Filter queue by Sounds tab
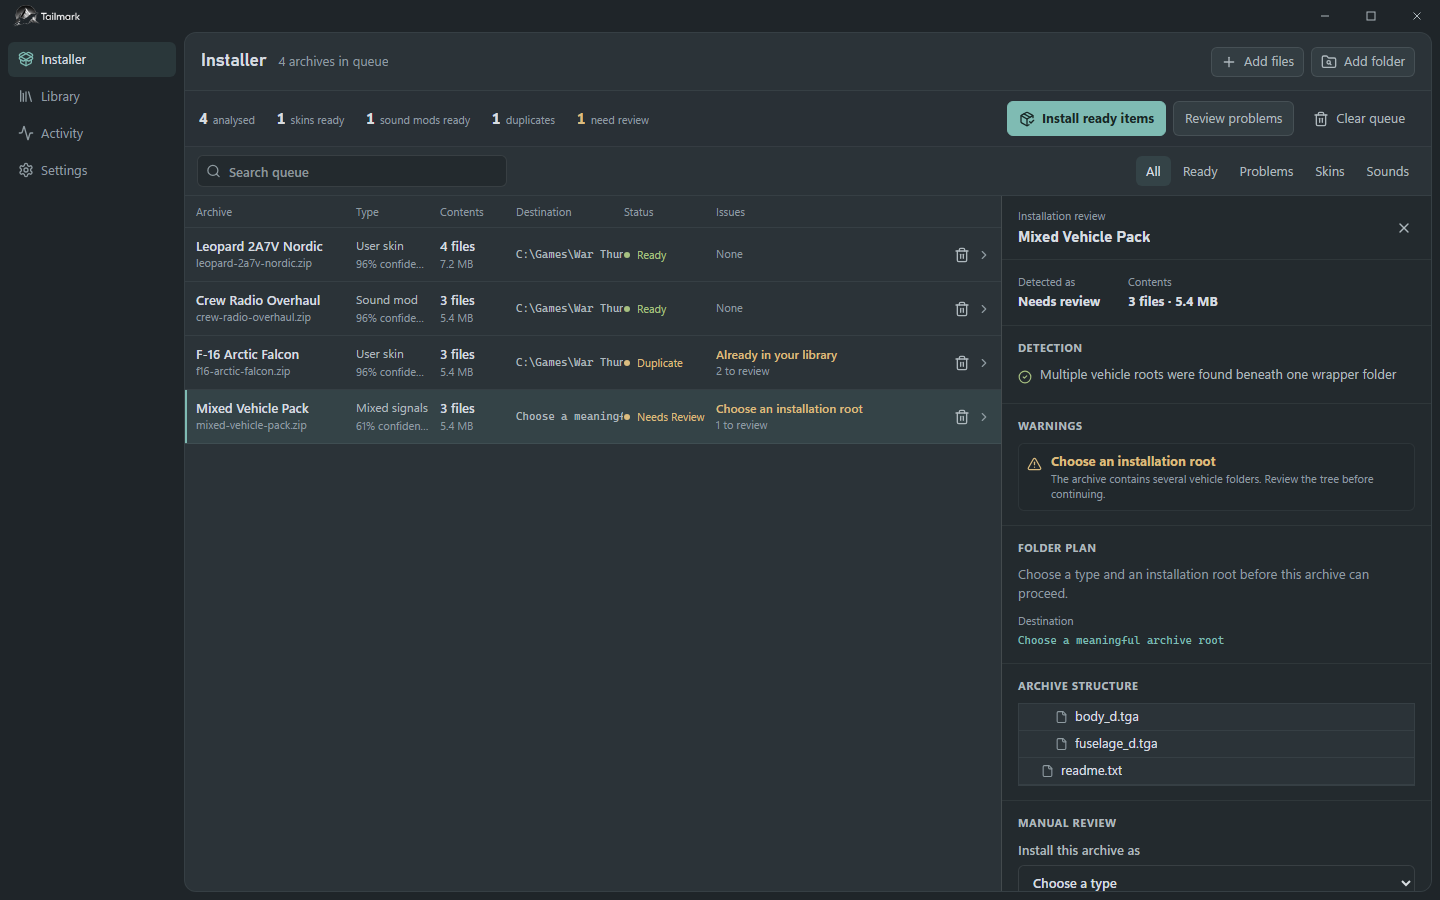The image size is (1440, 900). [1387, 171]
